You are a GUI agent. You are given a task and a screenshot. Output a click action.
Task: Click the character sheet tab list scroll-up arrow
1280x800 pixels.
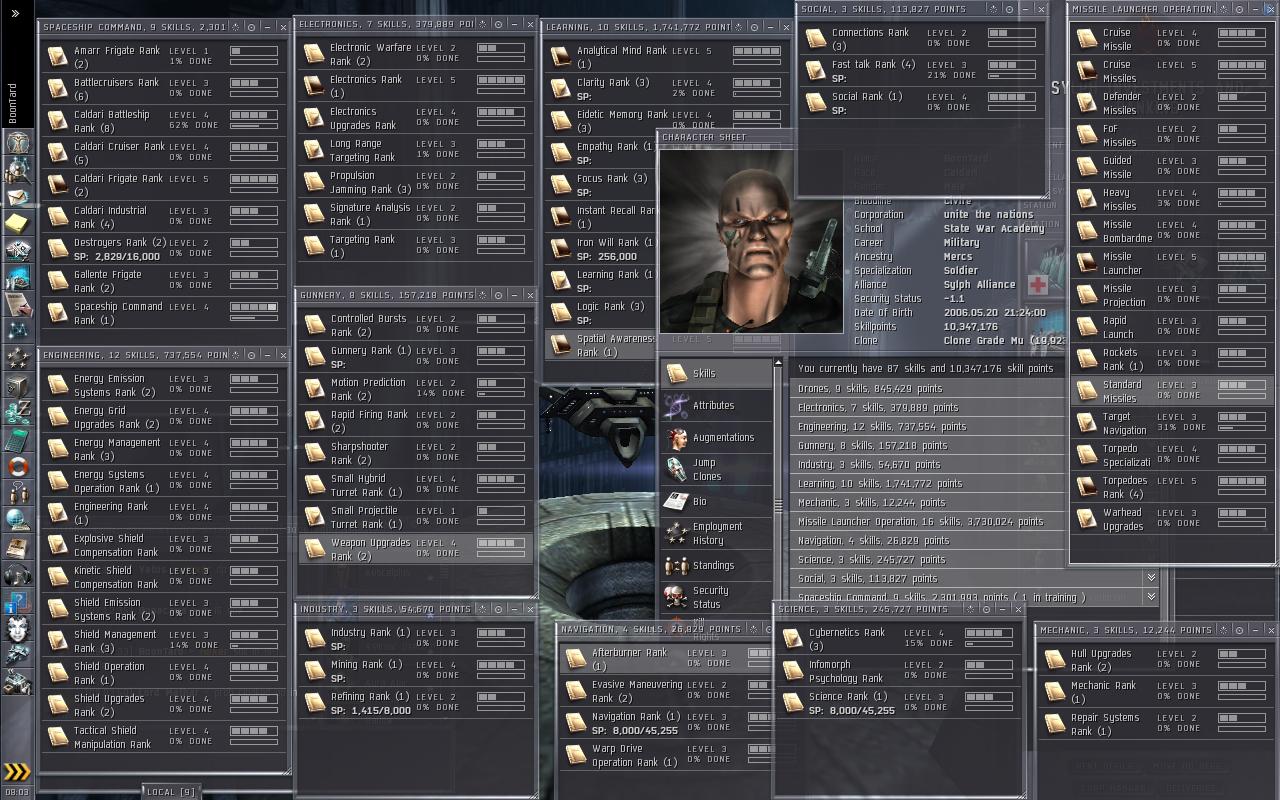point(779,363)
